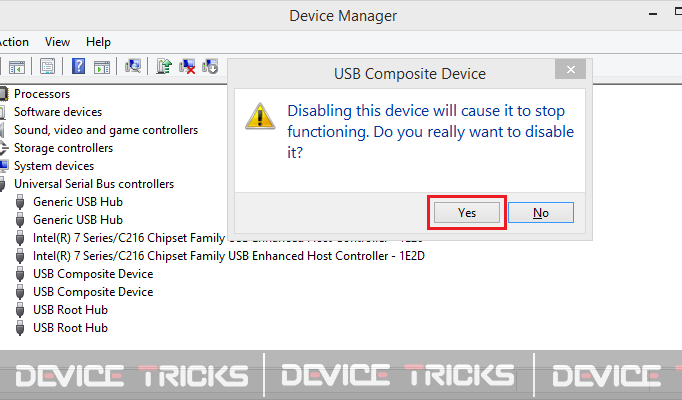This screenshot has width=682, height=400.
Task: Select the Host Controller - 1E2D entry
Action: point(229,256)
